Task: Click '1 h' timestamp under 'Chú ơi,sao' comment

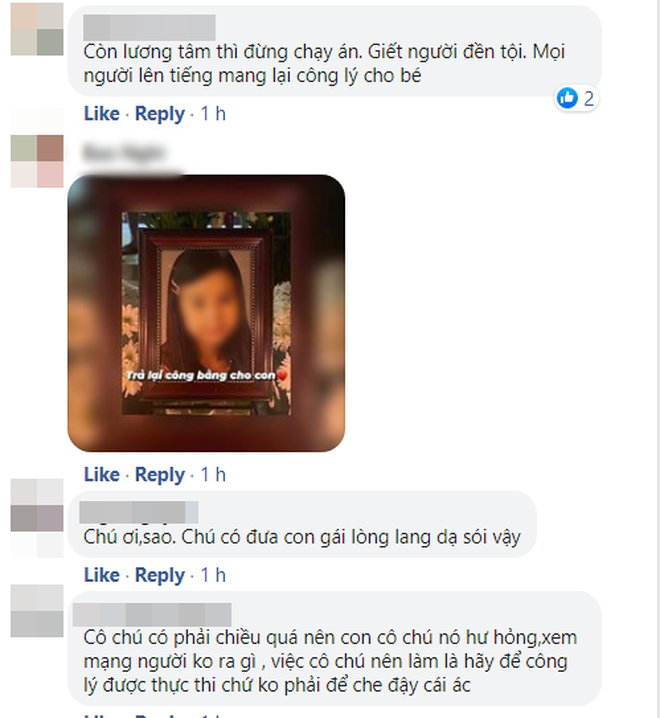Action: coord(213,575)
